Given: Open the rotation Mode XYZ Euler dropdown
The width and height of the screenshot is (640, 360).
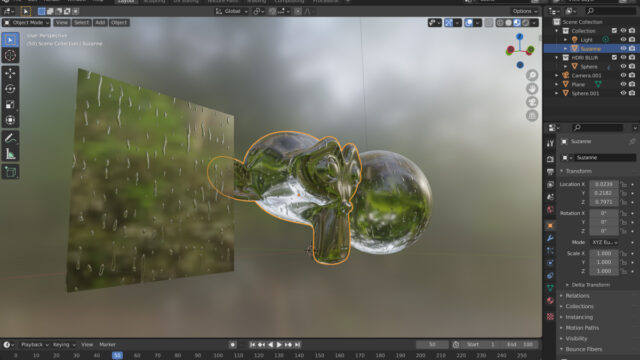Looking at the screenshot, I should tap(604, 242).
